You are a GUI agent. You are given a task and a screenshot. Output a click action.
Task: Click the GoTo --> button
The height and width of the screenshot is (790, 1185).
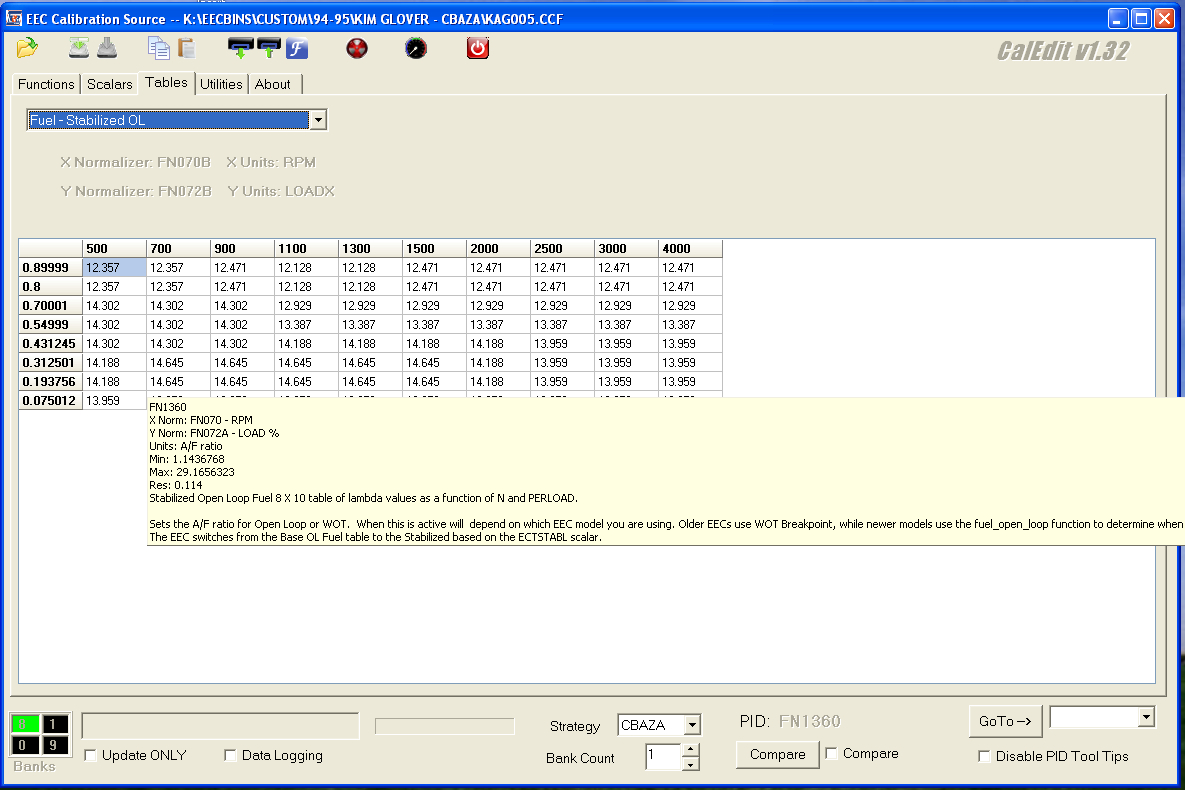pos(1005,721)
